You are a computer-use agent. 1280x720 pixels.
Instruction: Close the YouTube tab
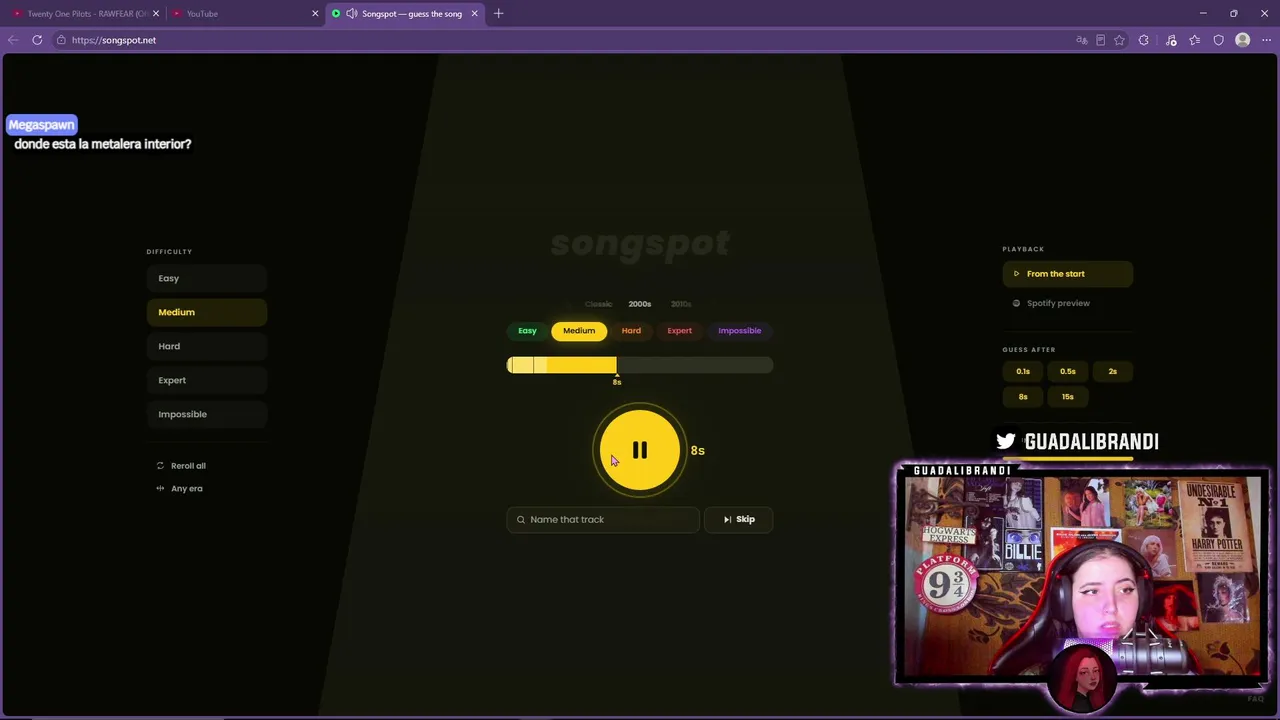(x=315, y=14)
